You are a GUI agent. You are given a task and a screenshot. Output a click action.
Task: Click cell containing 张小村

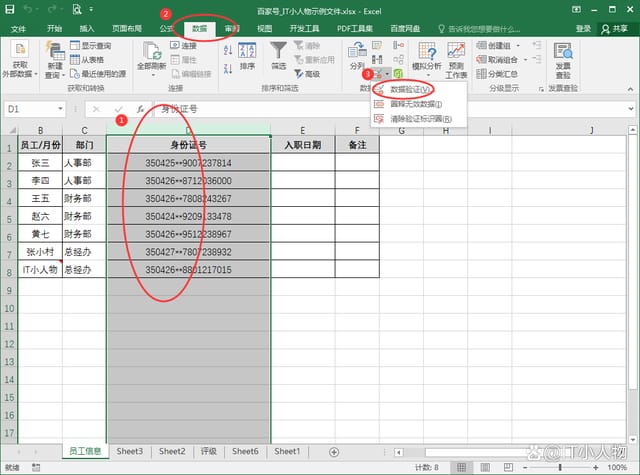pyautogui.click(x=40, y=252)
